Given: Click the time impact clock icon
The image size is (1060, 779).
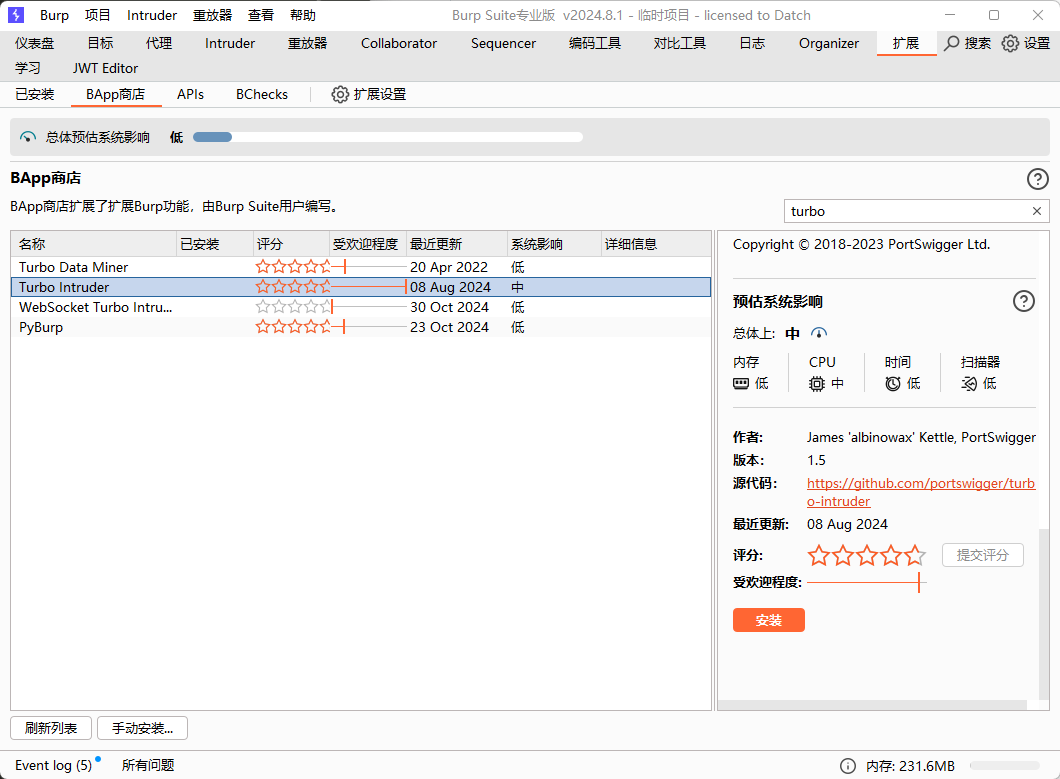Looking at the screenshot, I should (893, 383).
